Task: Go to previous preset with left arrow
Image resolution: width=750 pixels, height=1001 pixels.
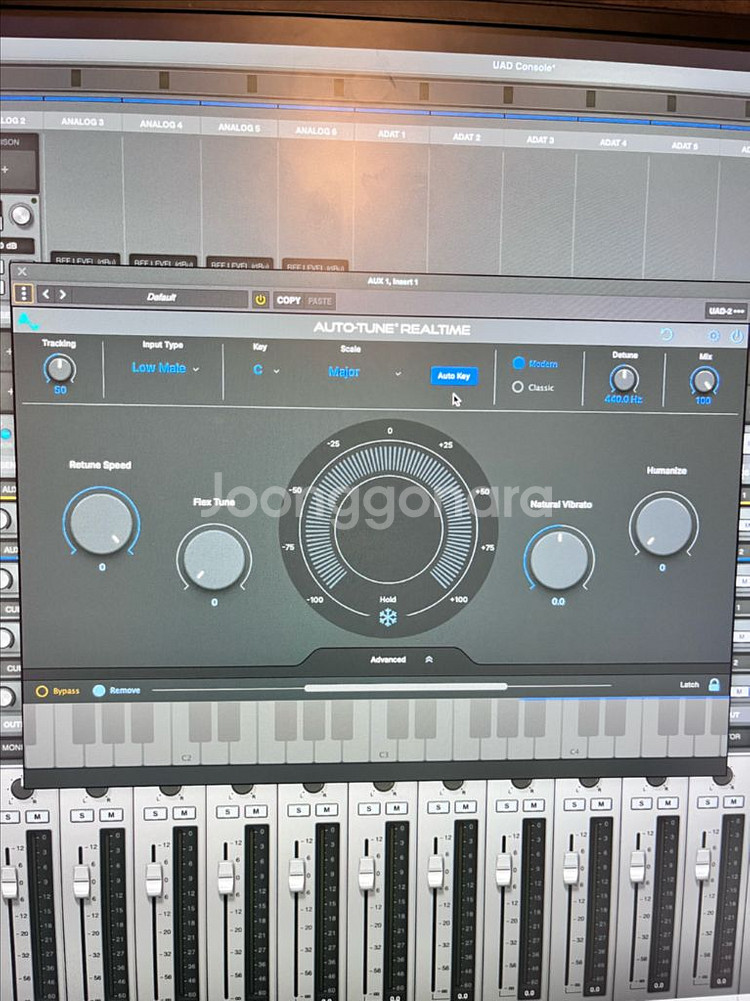Action: (46, 294)
